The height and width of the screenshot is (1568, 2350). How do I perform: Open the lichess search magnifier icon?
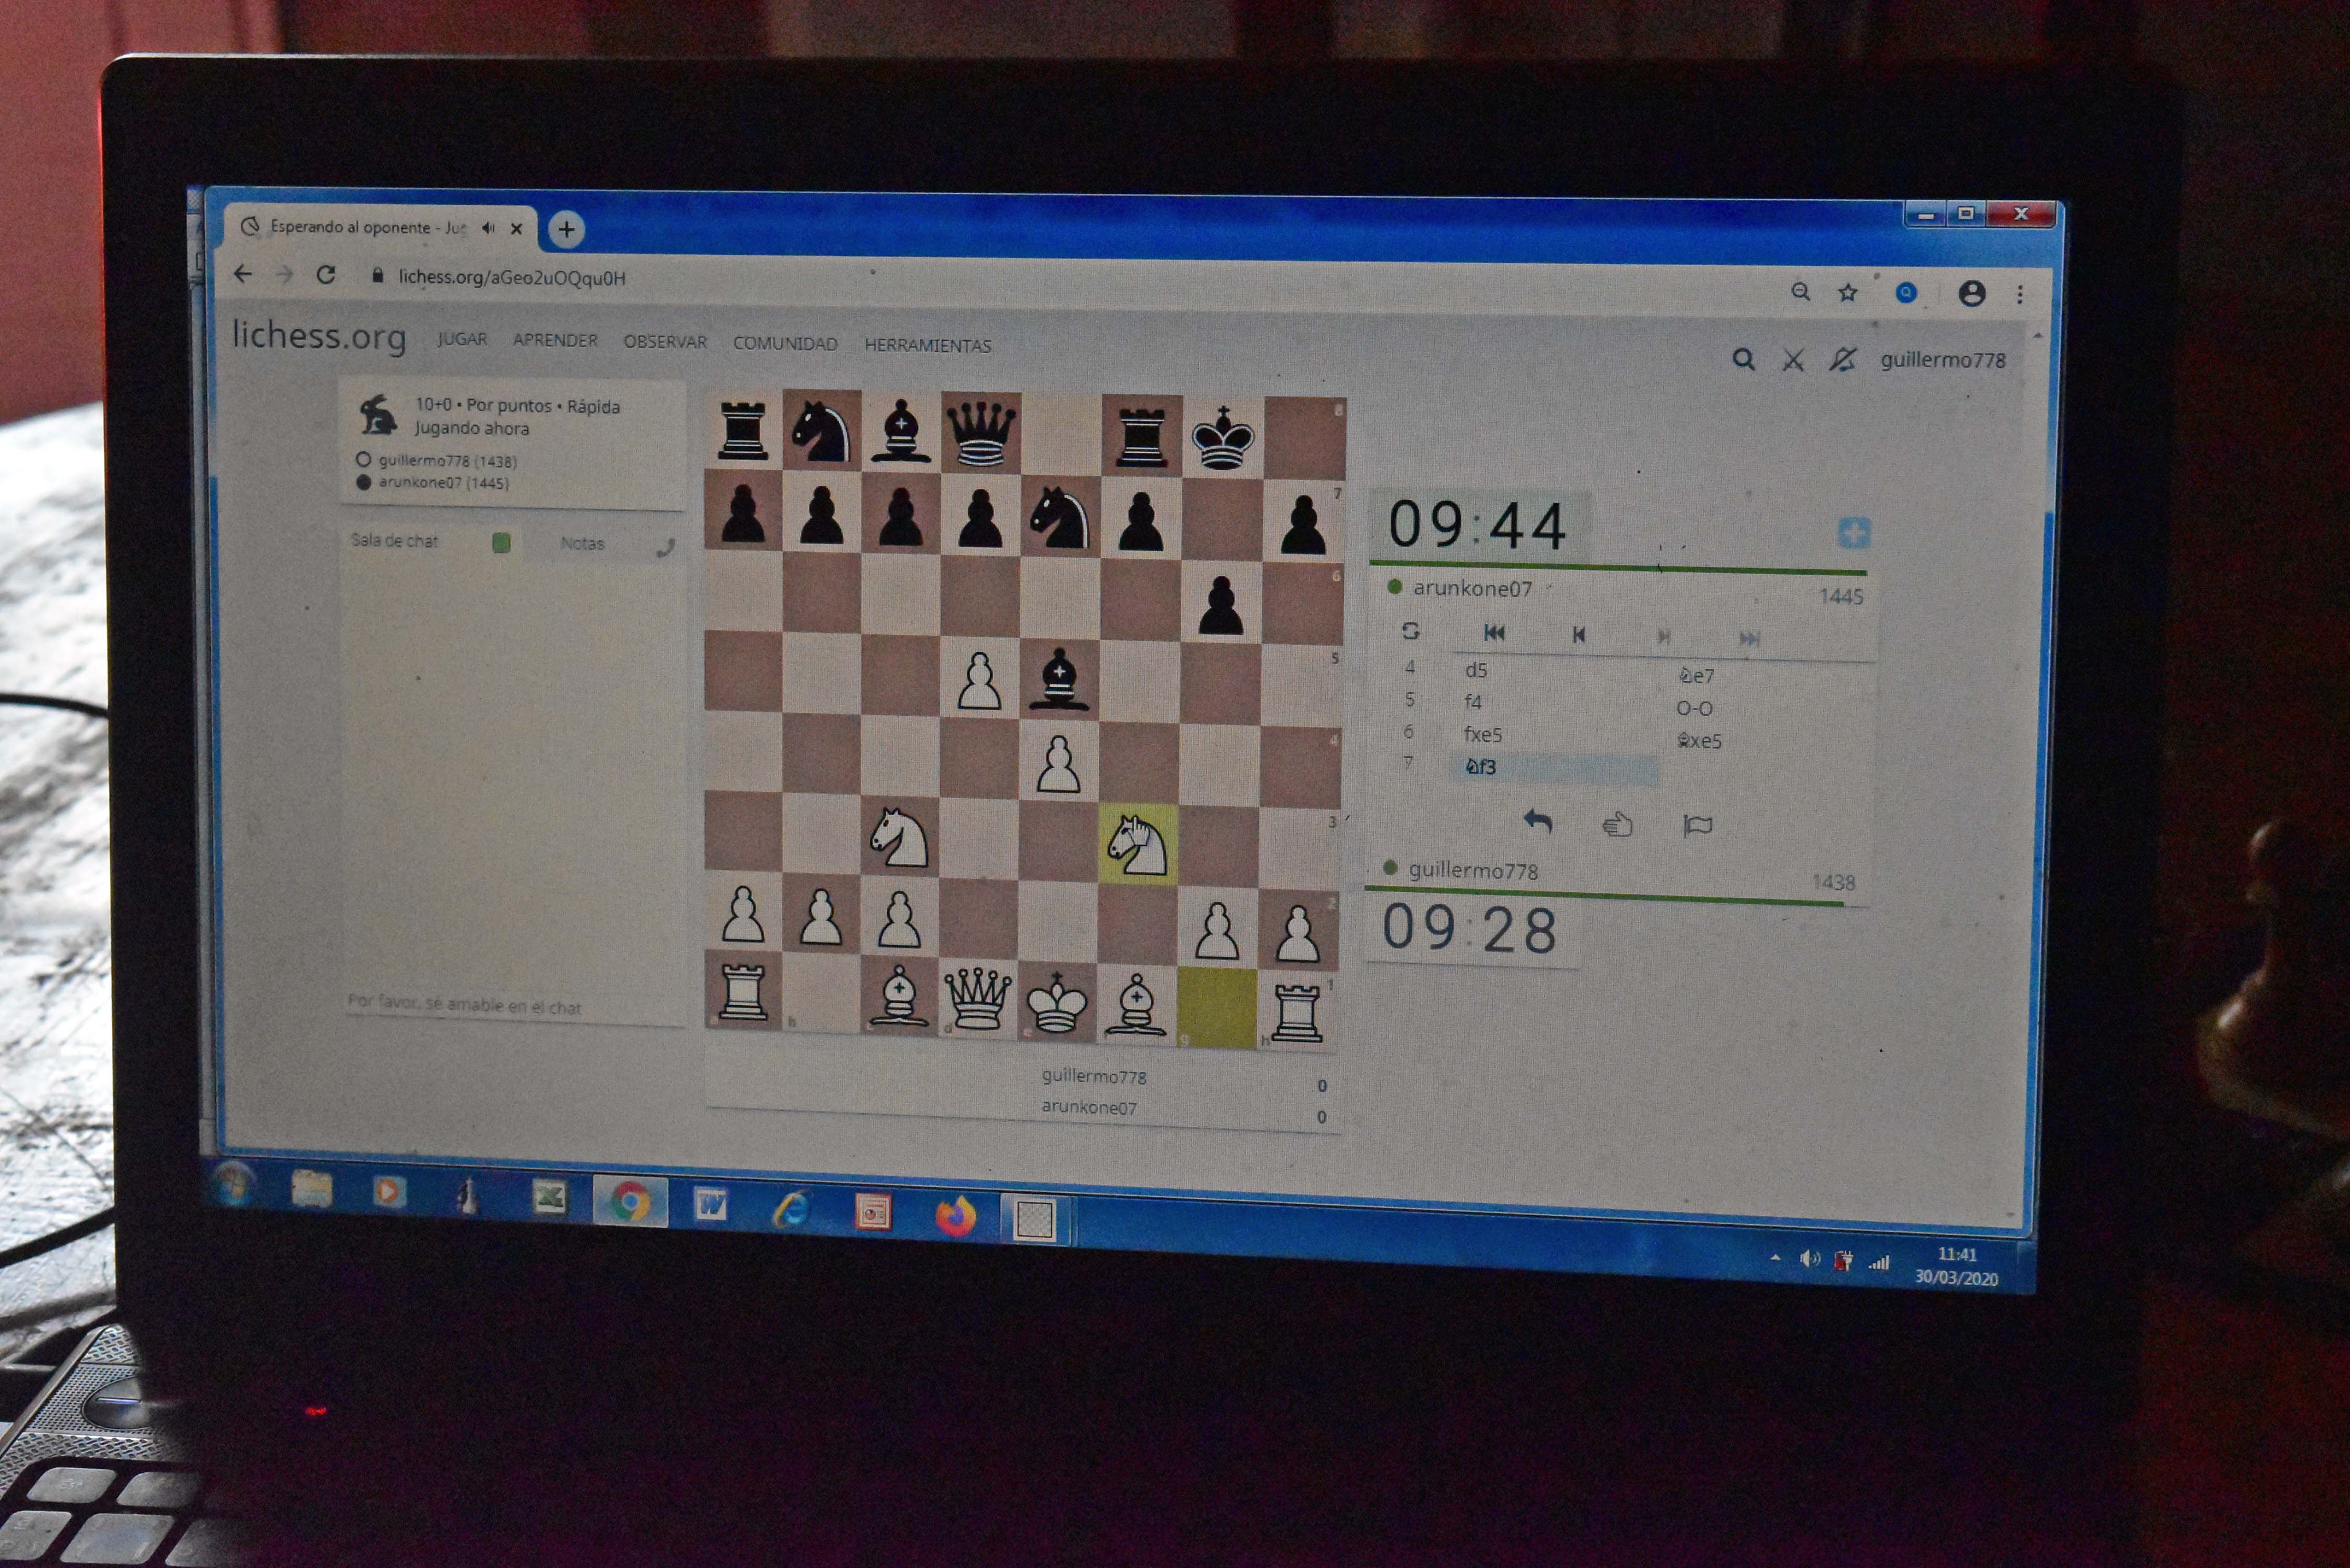[x=1743, y=359]
